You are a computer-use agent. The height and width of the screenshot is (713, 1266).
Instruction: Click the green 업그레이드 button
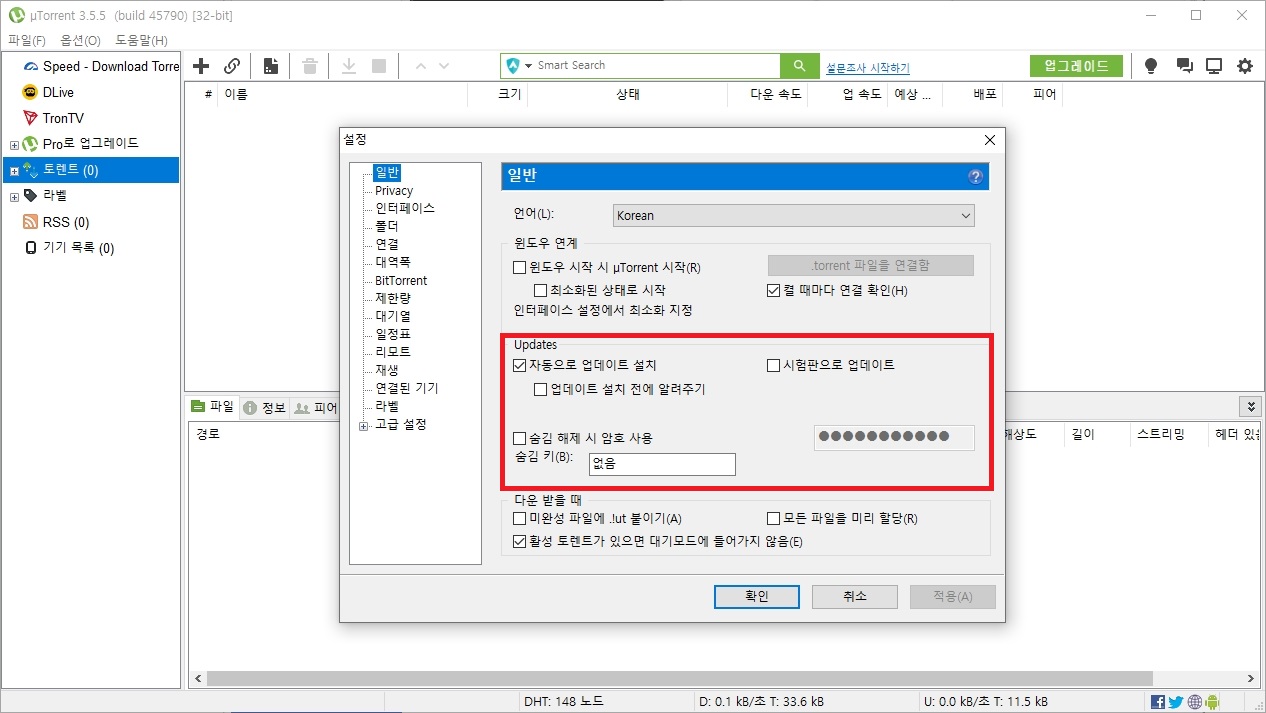pos(1076,66)
